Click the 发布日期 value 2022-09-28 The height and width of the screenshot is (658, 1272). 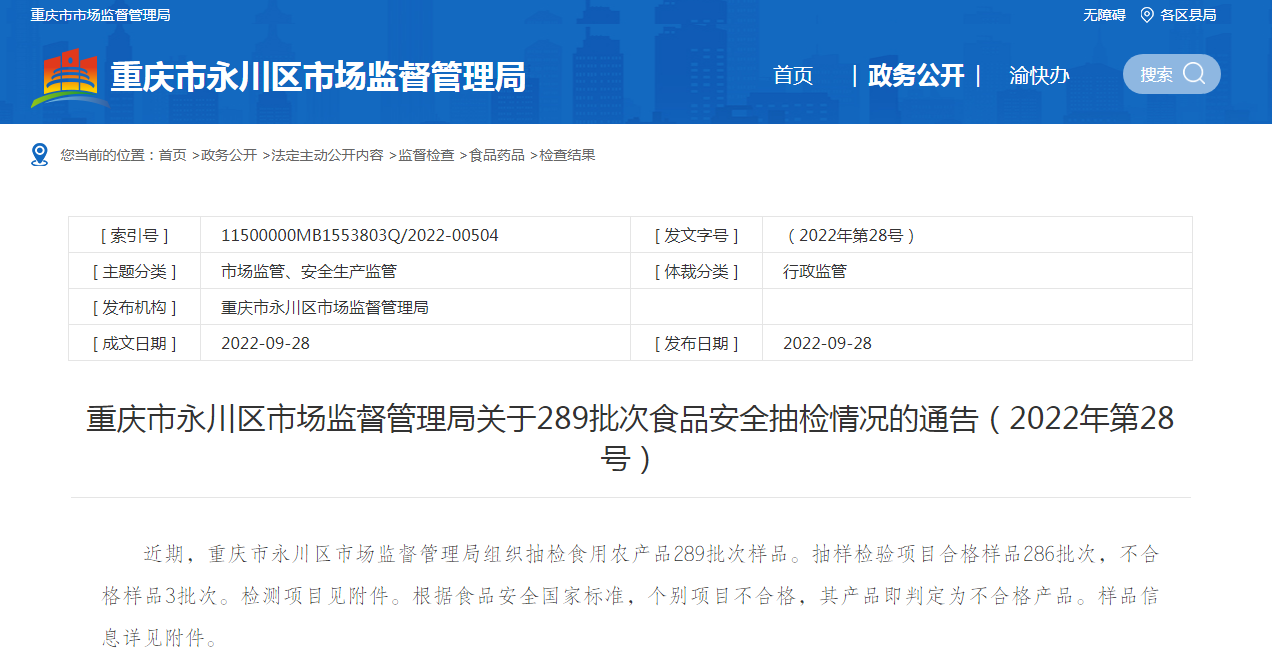(828, 344)
